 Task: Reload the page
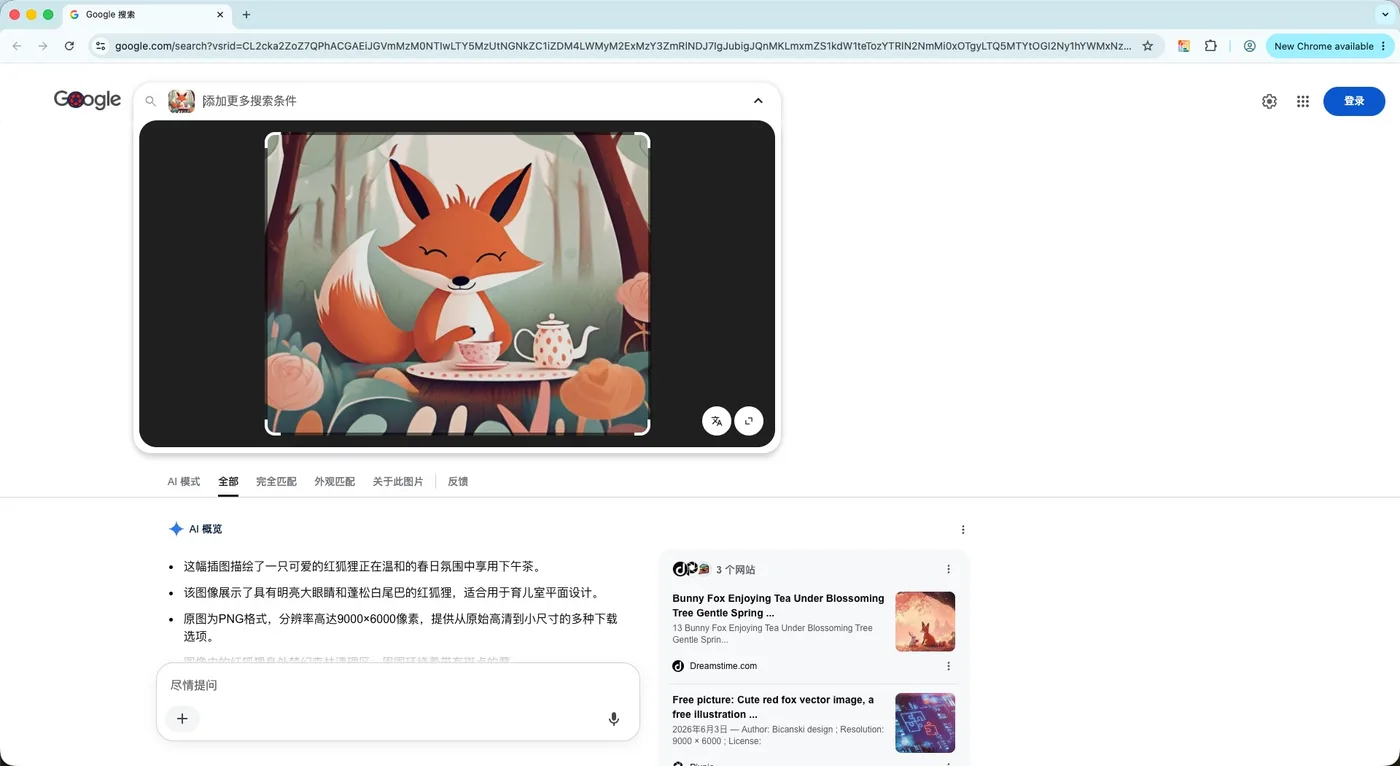tap(69, 46)
